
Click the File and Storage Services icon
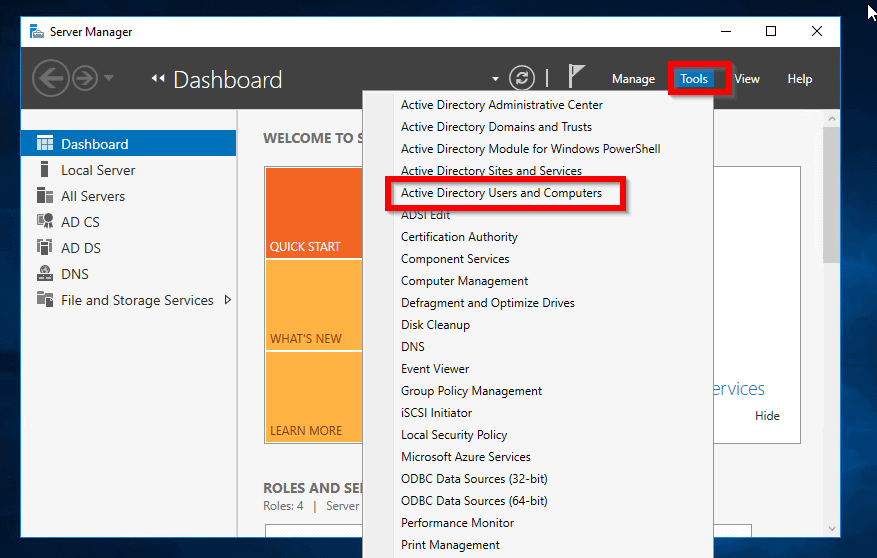(x=45, y=299)
